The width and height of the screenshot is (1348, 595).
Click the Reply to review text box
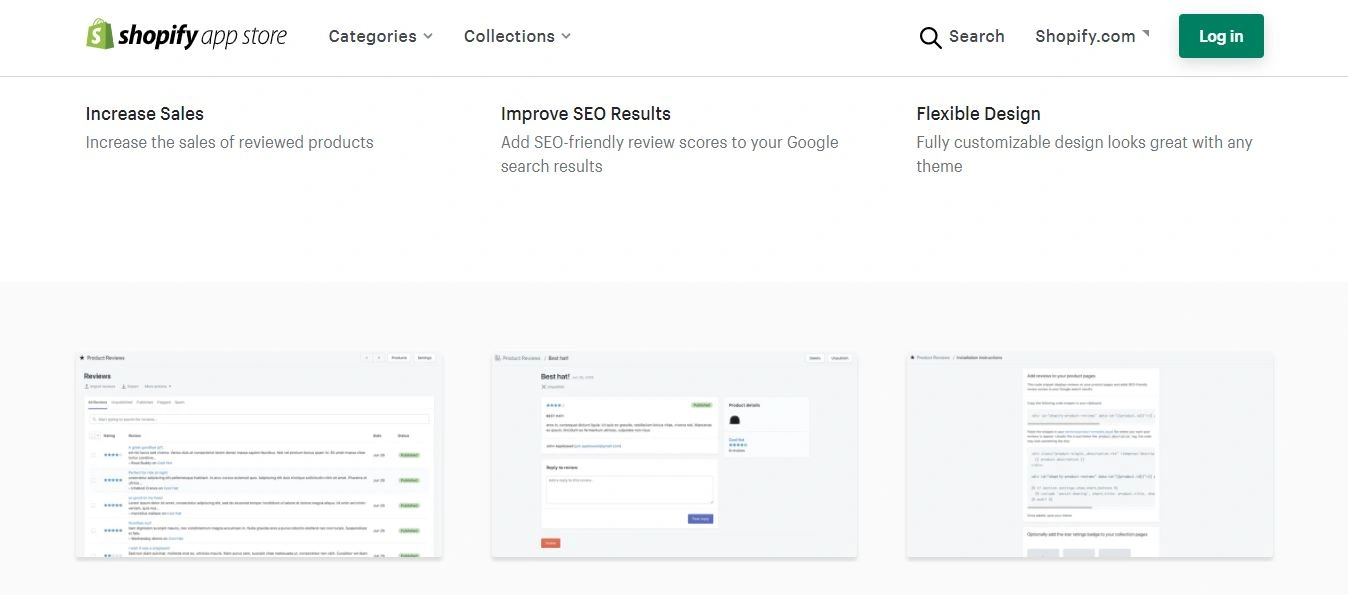click(629, 489)
